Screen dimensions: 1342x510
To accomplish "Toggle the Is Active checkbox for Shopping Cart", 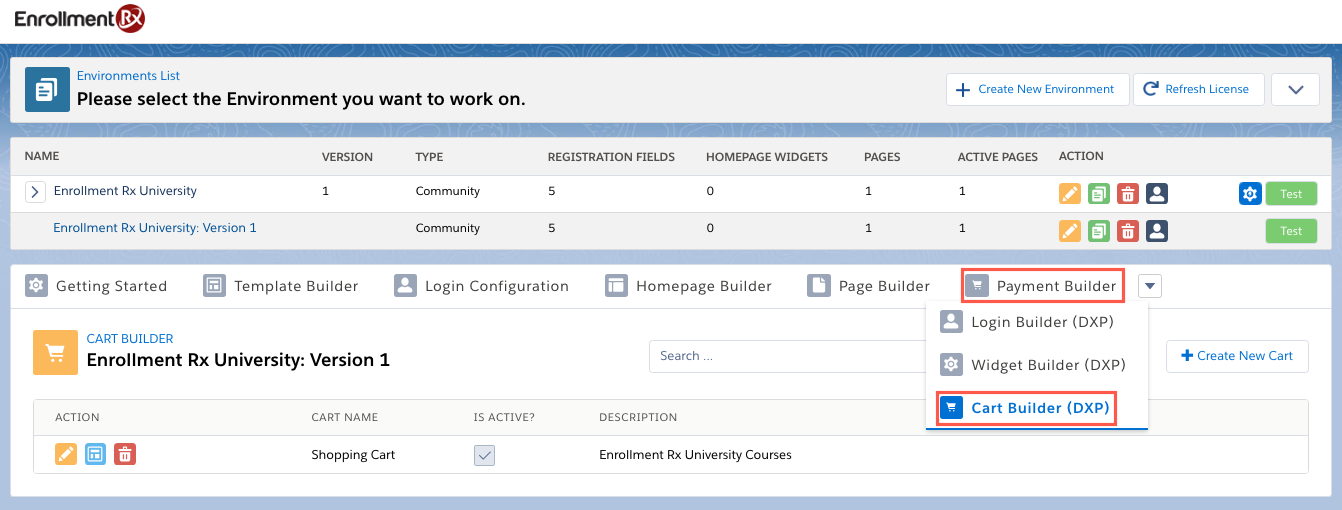I will click(x=485, y=455).
